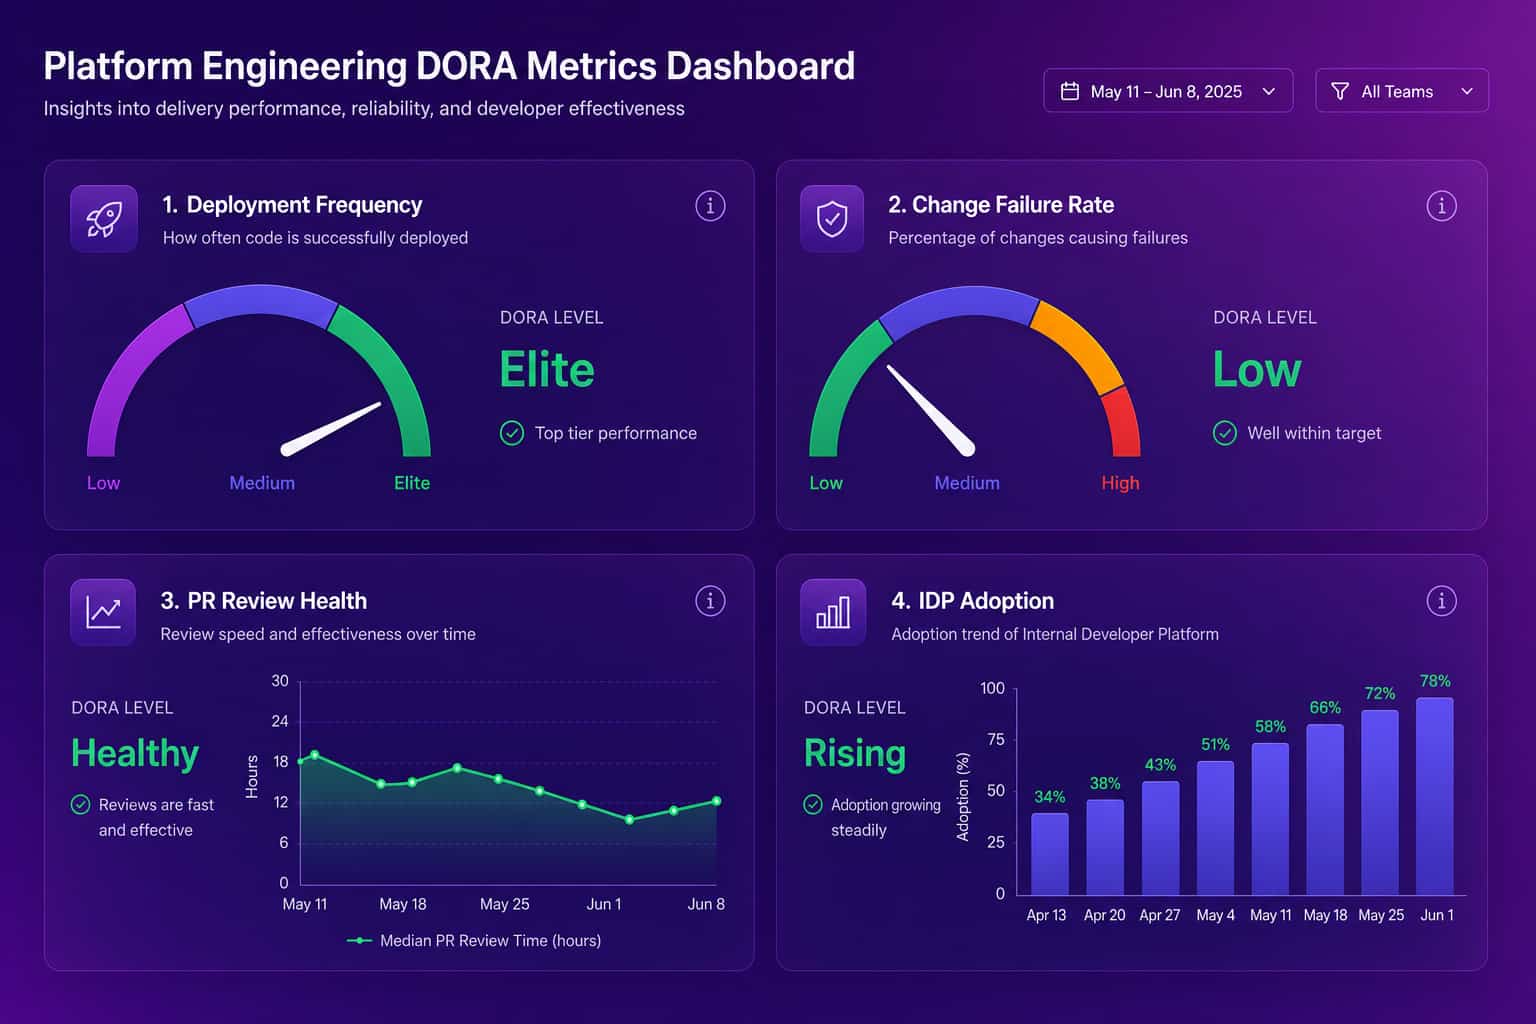Viewport: 1536px width, 1024px height.
Task: Click the funnel filter icon beside All Teams
Action: (x=1340, y=91)
